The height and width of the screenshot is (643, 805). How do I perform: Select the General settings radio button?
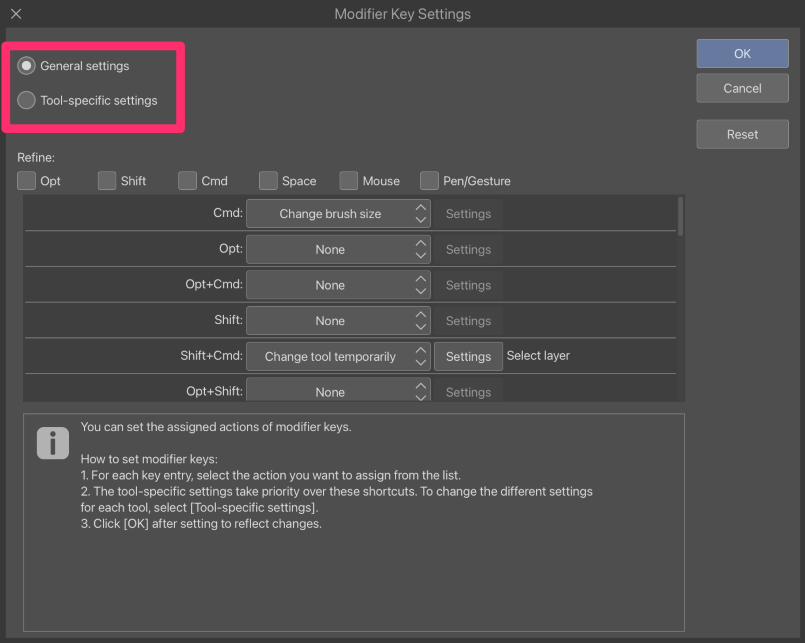(26, 66)
